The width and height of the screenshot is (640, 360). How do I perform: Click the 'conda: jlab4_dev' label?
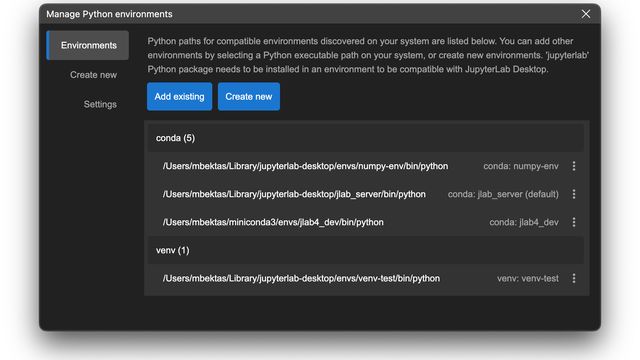524,222
